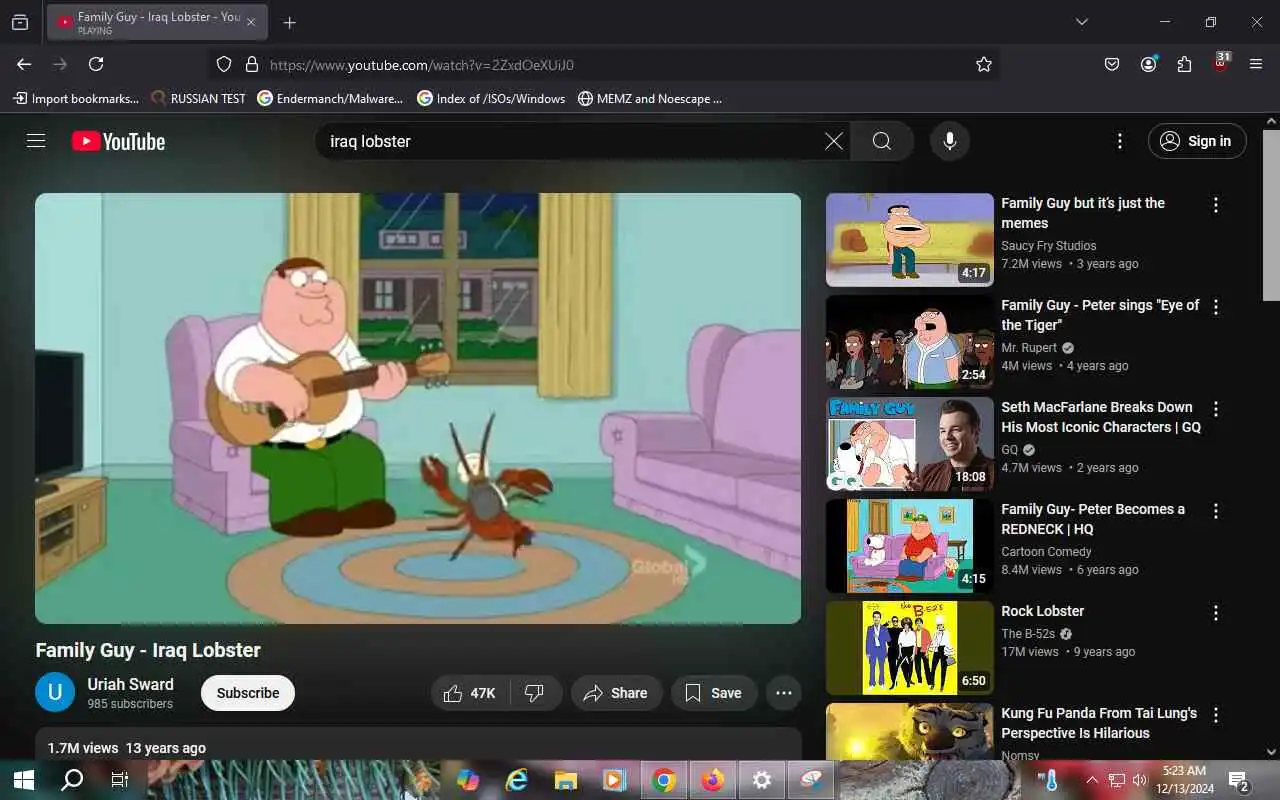1280x800 pixels.
Task: Open Firefox application menu
Action: point(1256,64)
